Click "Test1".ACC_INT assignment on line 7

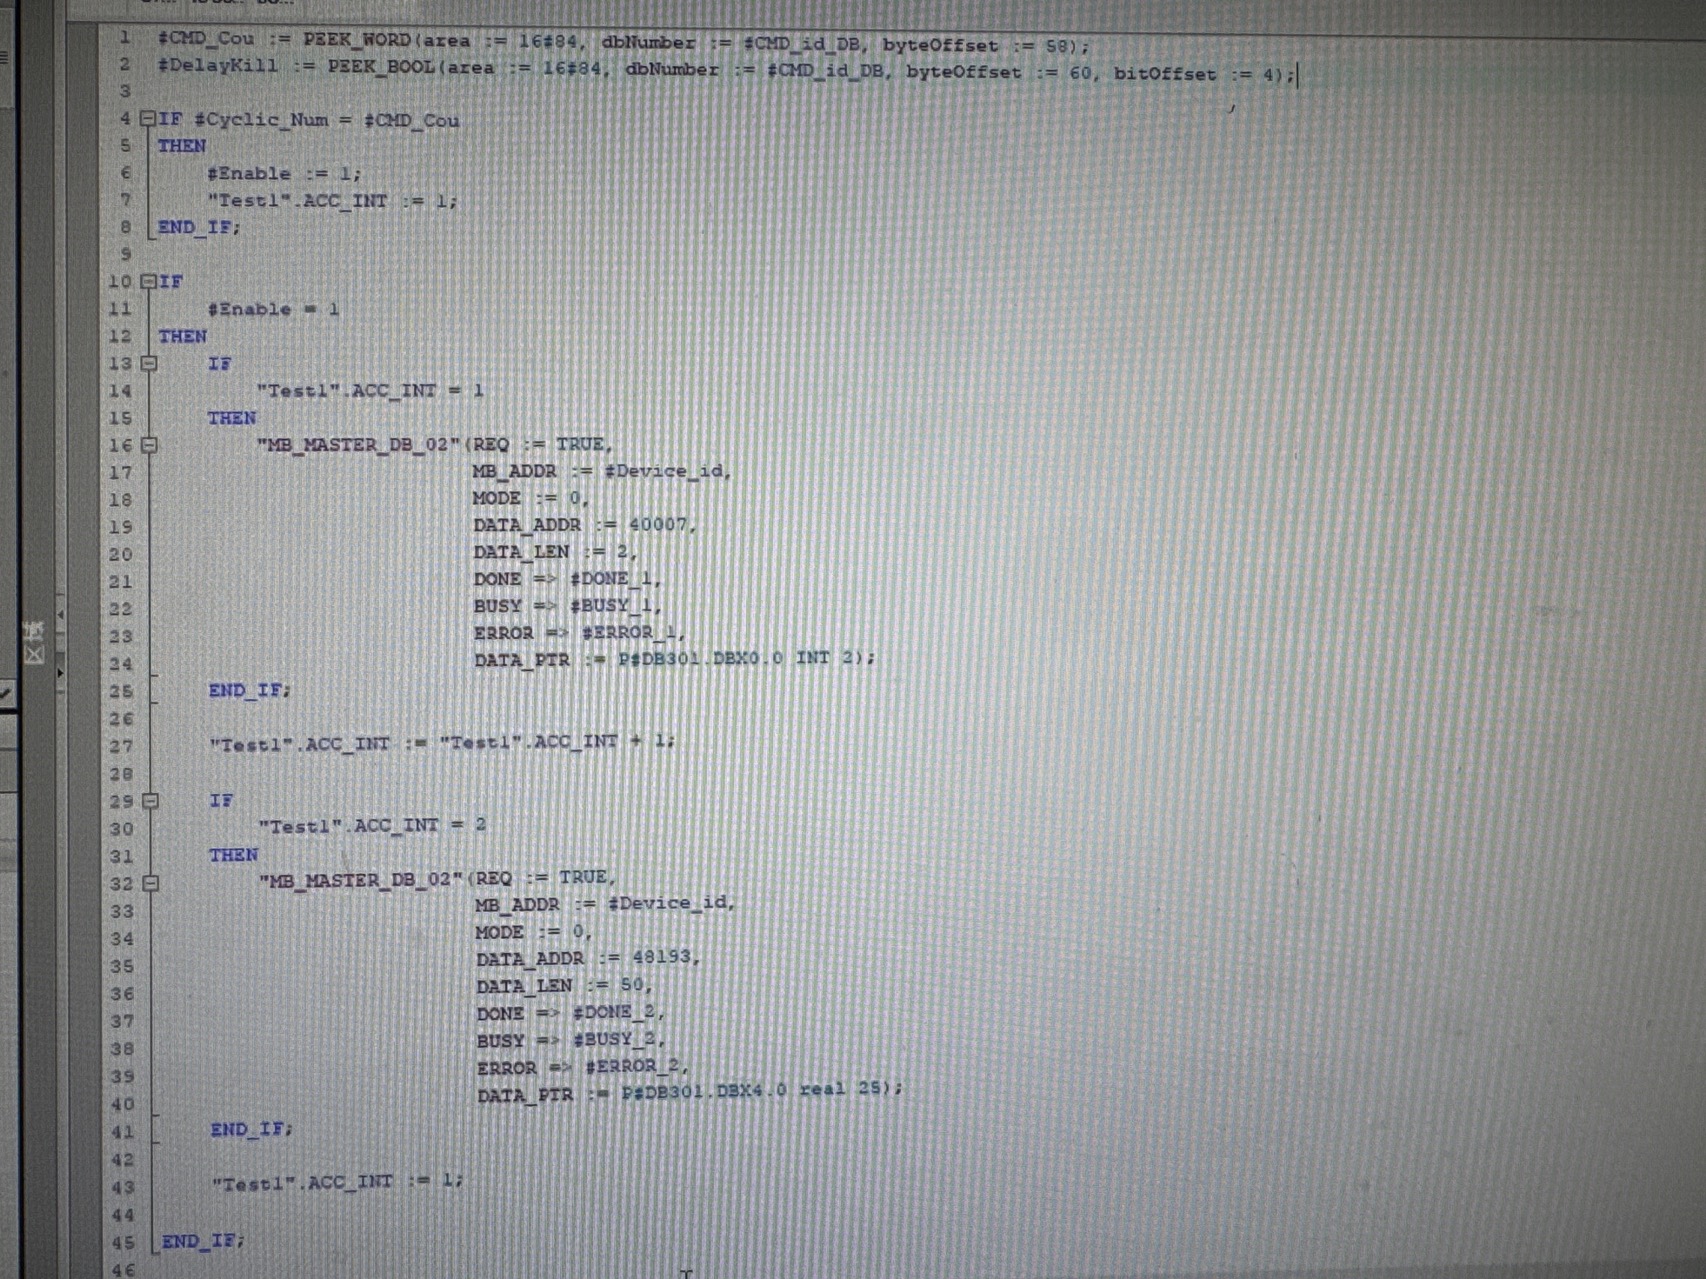click(x=332, y=200)
